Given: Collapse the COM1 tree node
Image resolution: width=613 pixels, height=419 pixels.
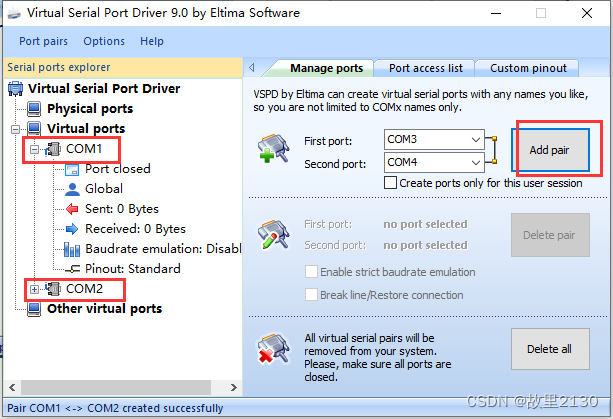Looking at the screenshot, I should 34,149.
